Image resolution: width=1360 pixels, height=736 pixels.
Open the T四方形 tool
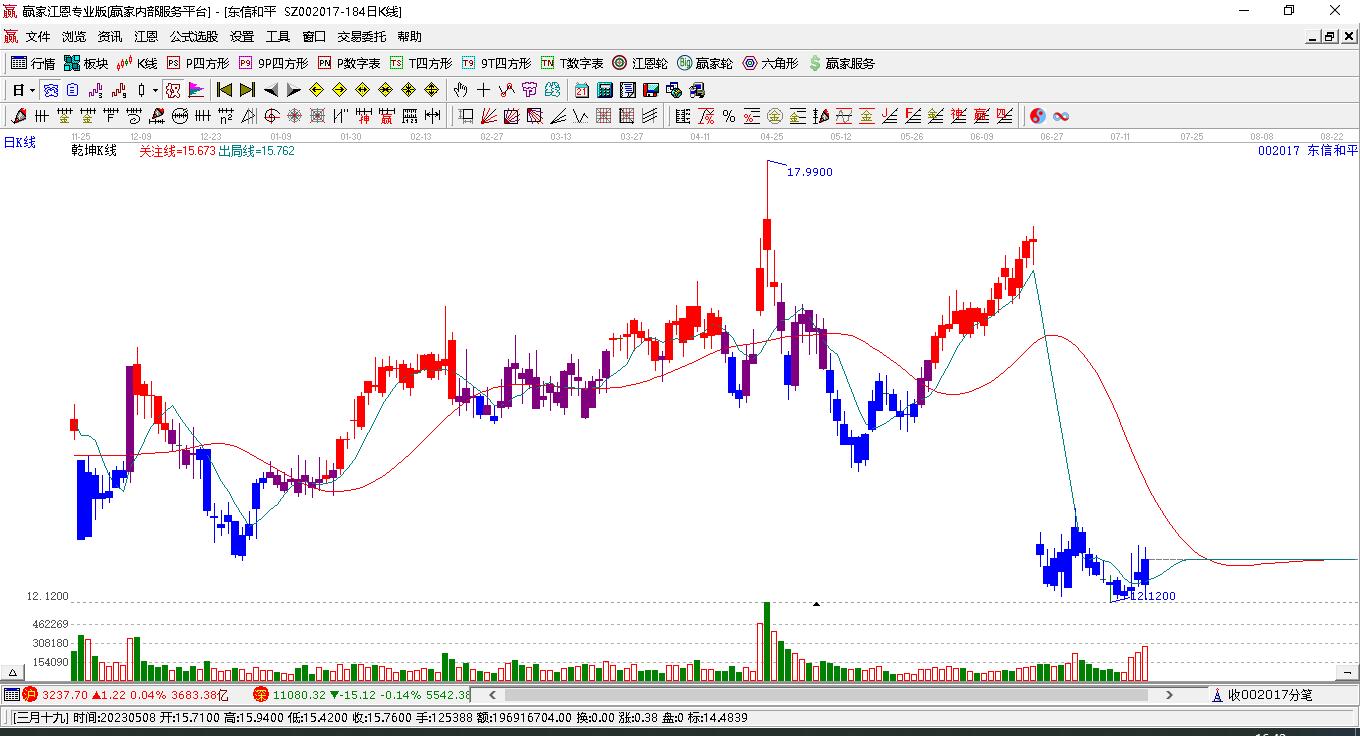[421, 63]
